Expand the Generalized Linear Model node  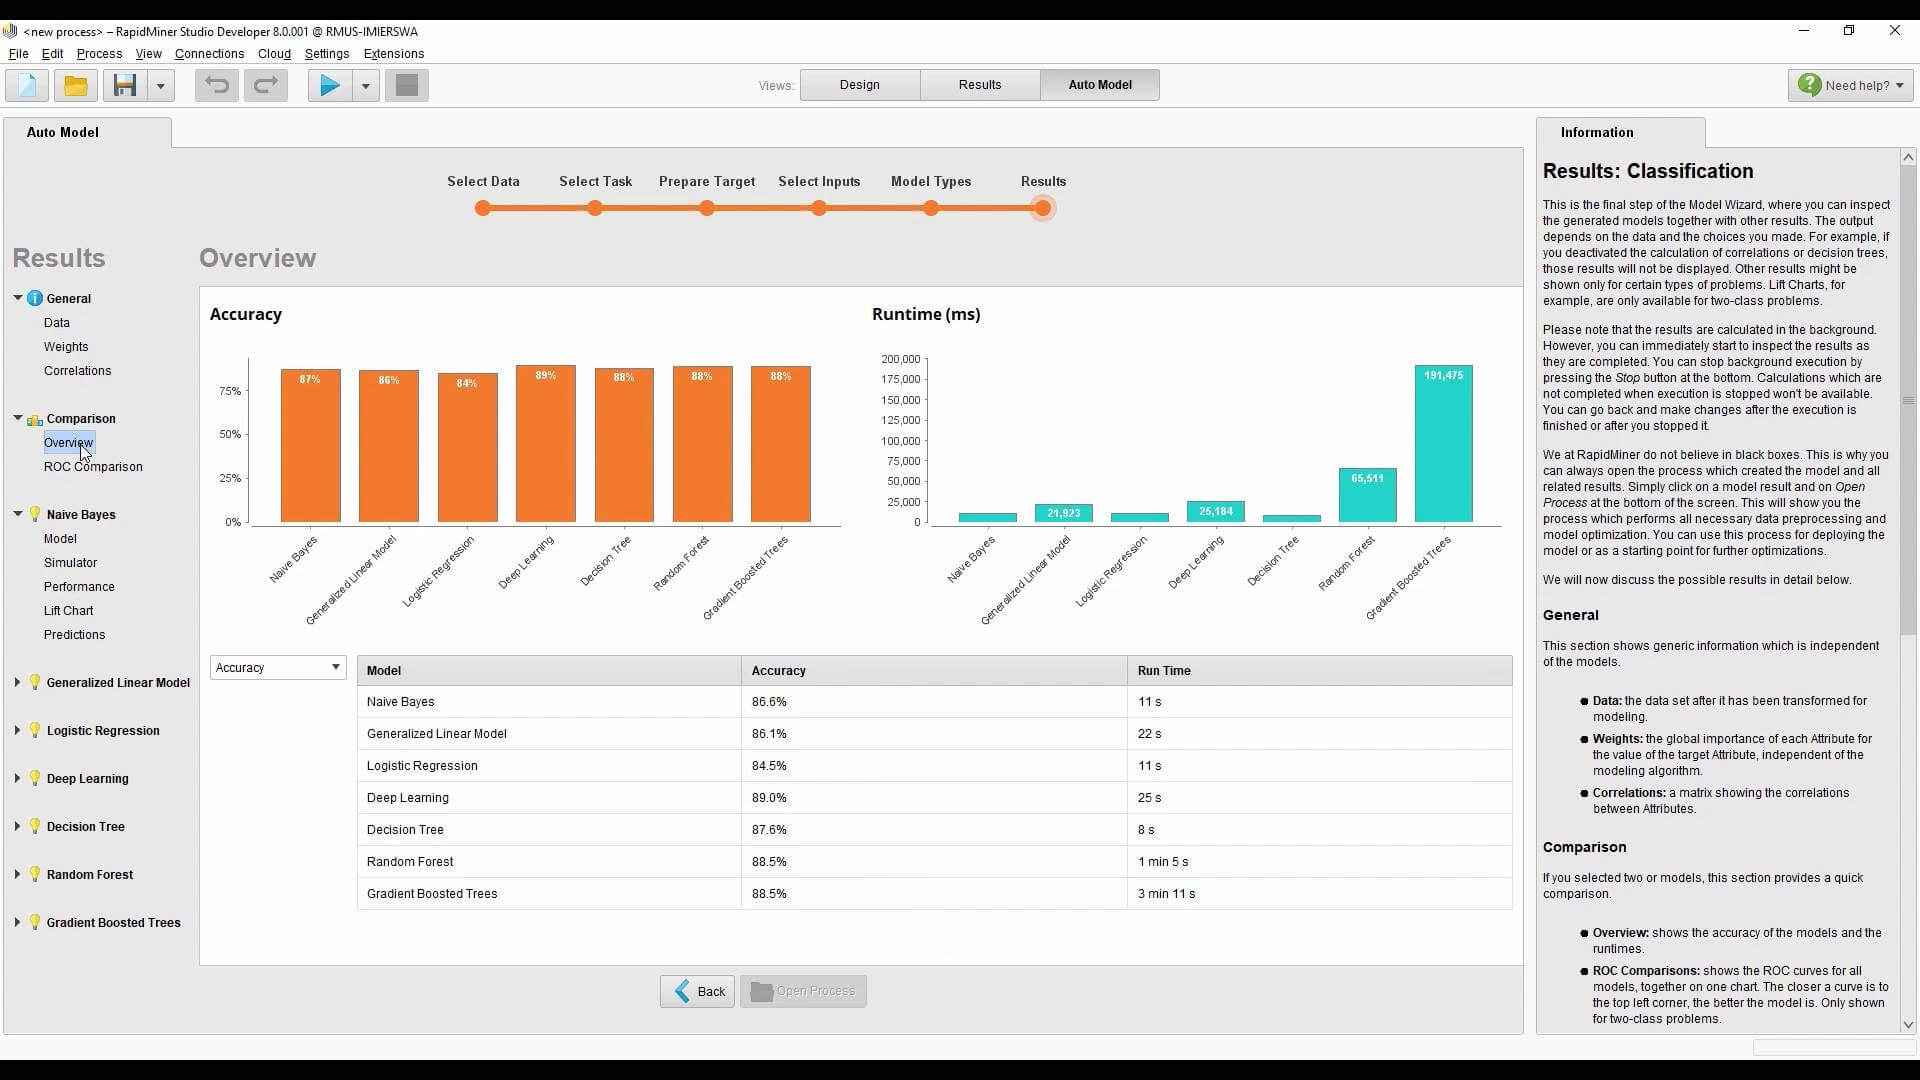point(17,682)
